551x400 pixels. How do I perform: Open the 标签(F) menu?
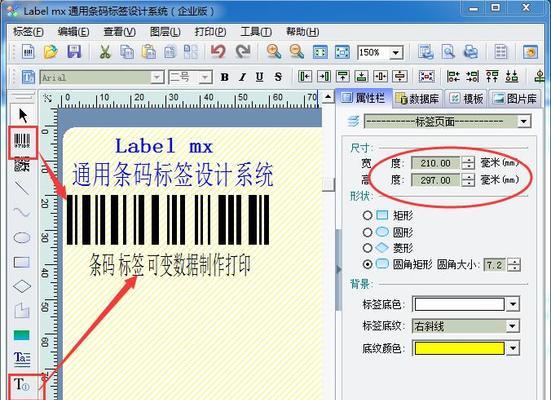click(28, 32)
